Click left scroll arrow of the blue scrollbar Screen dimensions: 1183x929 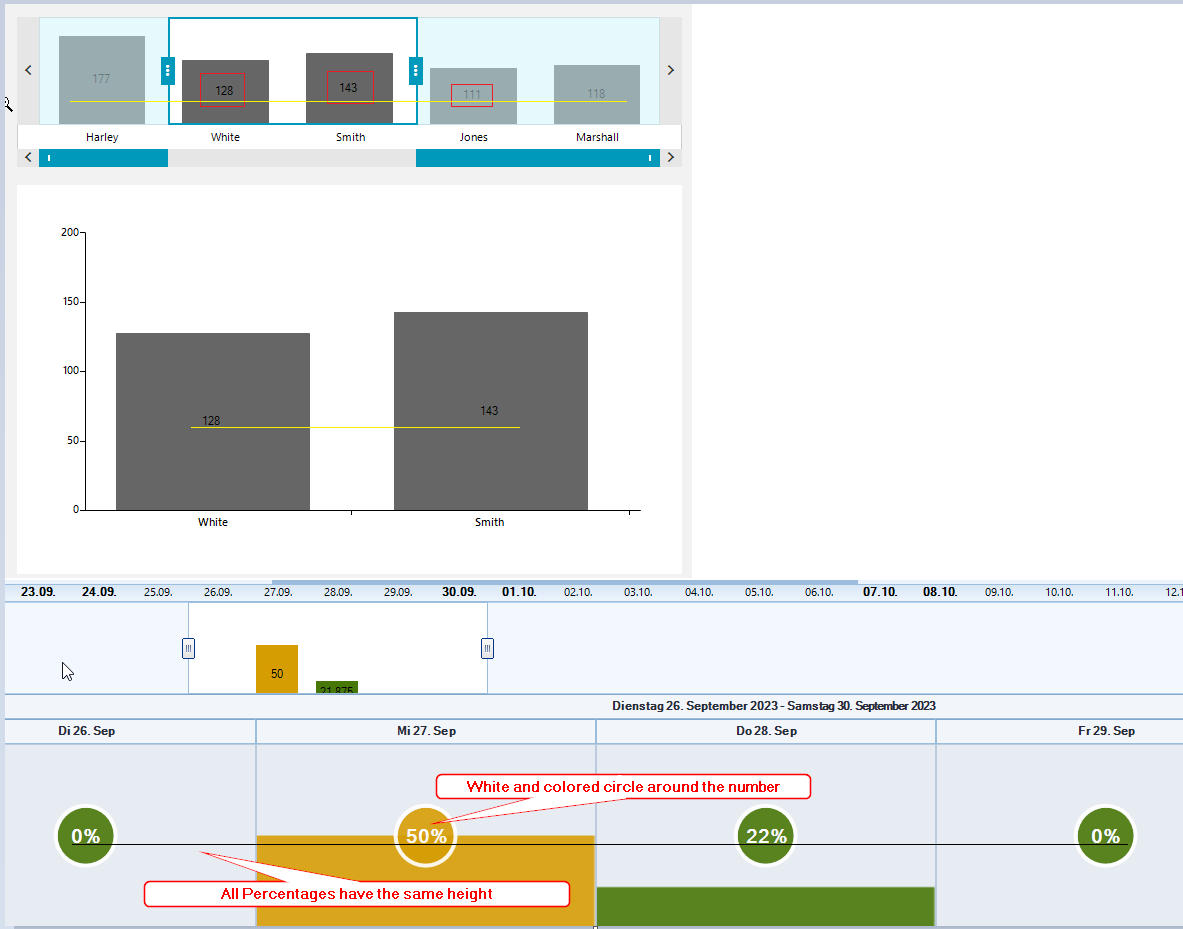pos(28,158)
